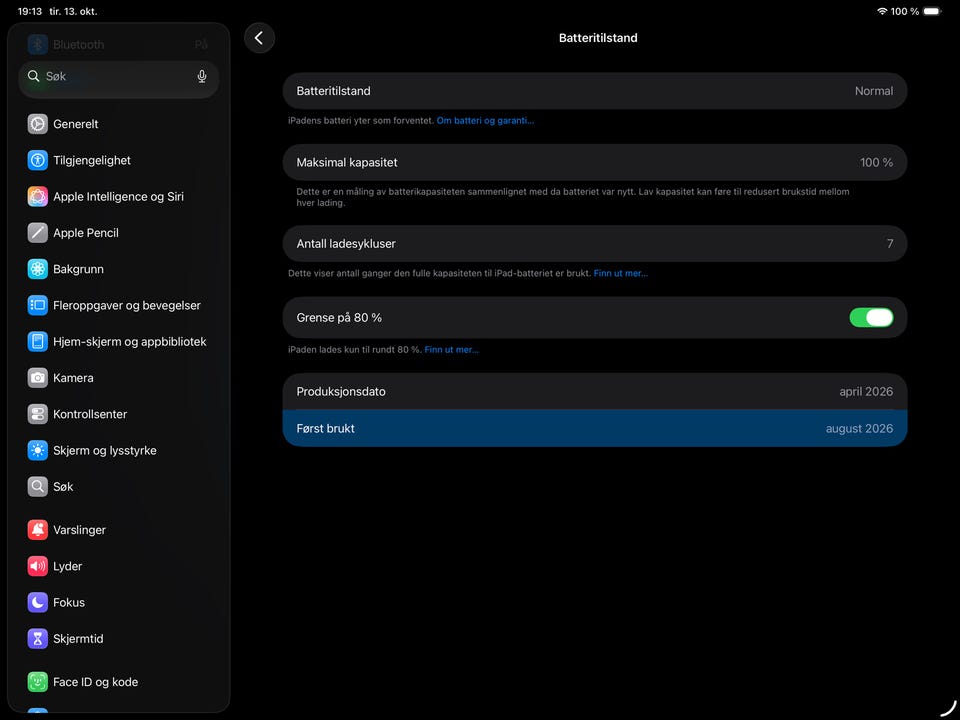Tap the microphone icon in search field
Viewport: 960px width, 720px height.
(201, 77)
